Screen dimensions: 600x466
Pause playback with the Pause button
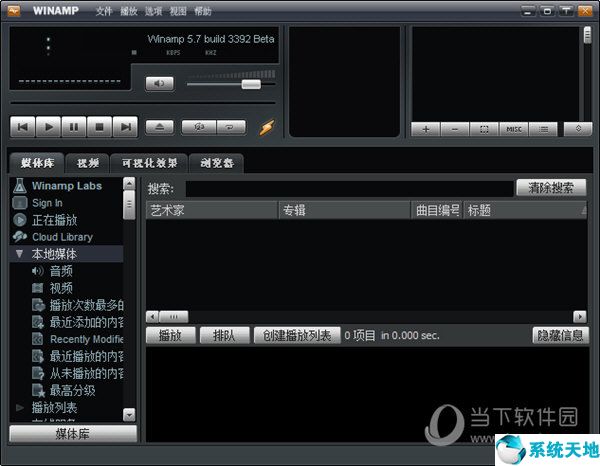74,127
